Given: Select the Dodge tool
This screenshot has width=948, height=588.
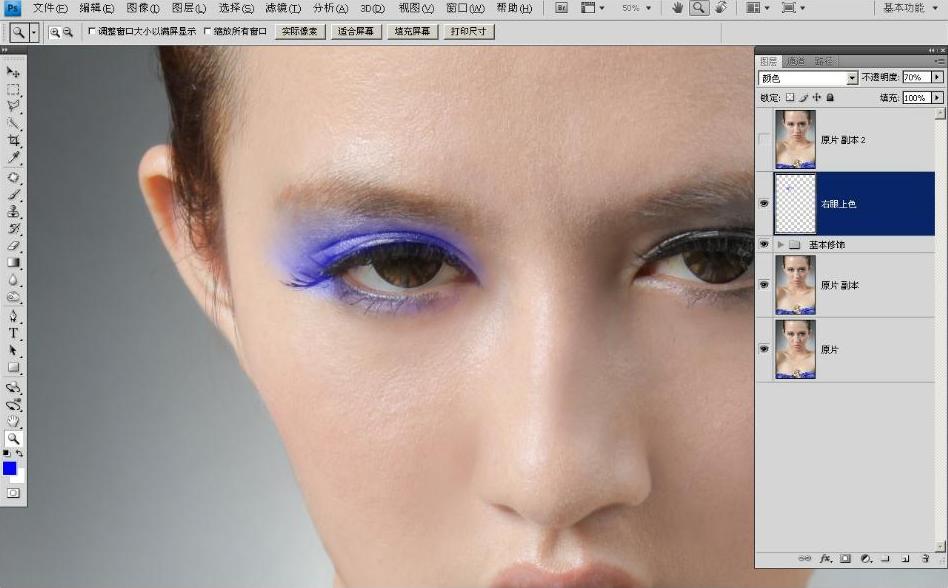Looking at the screenshot, I should click(13, 297).
